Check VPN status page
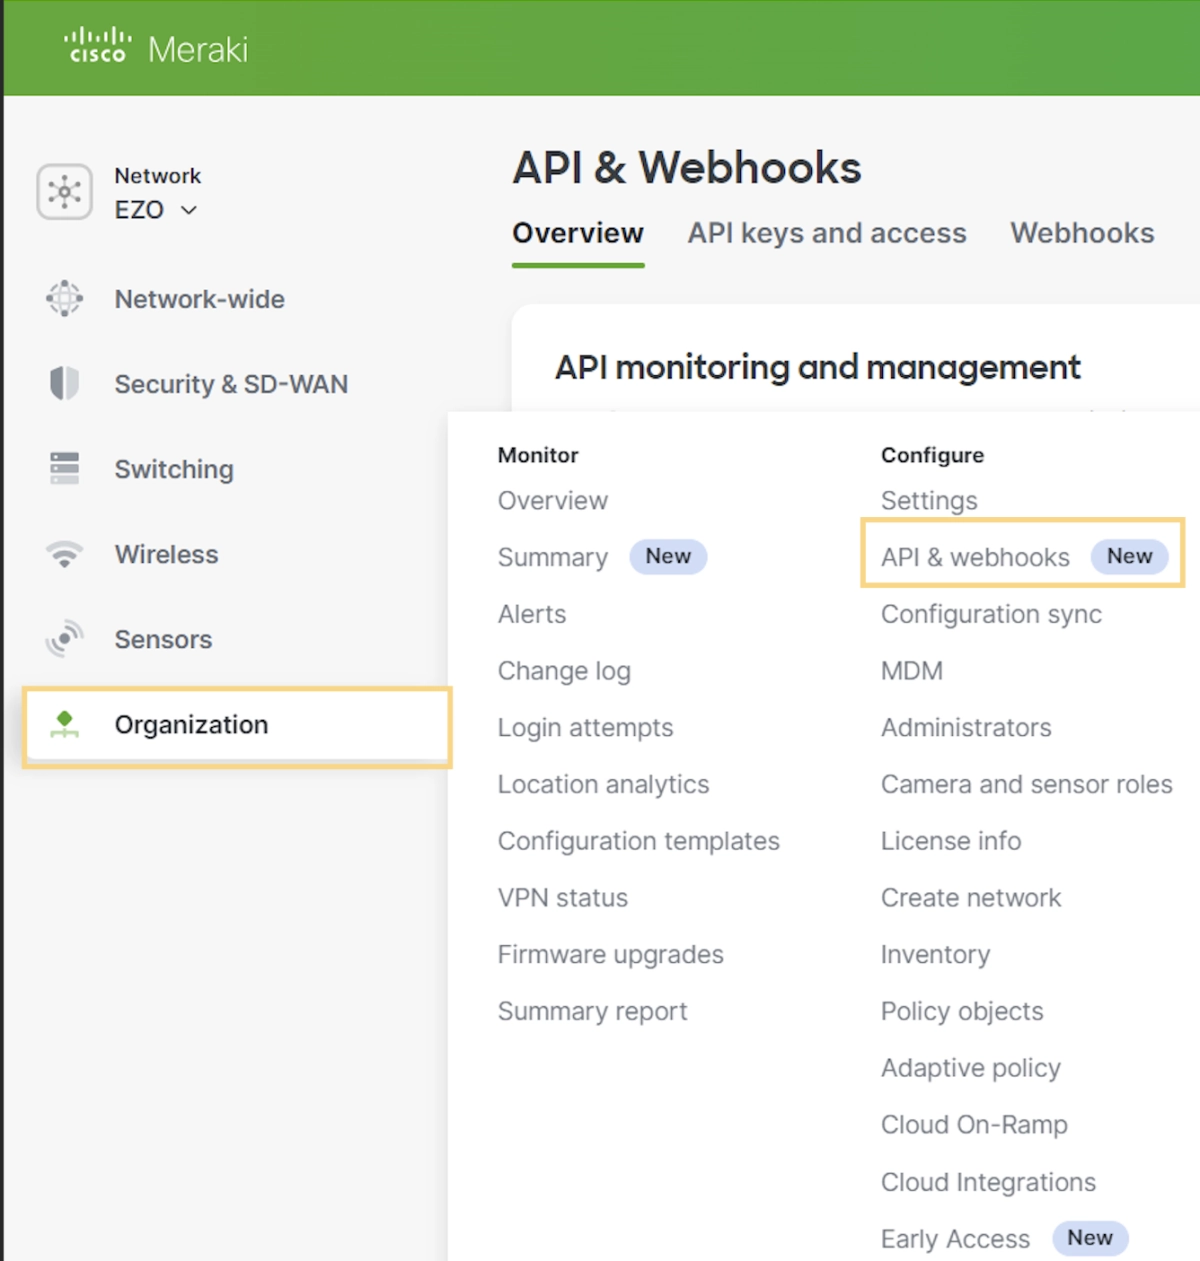1200x1261 pixels. [x=563, y=898]
